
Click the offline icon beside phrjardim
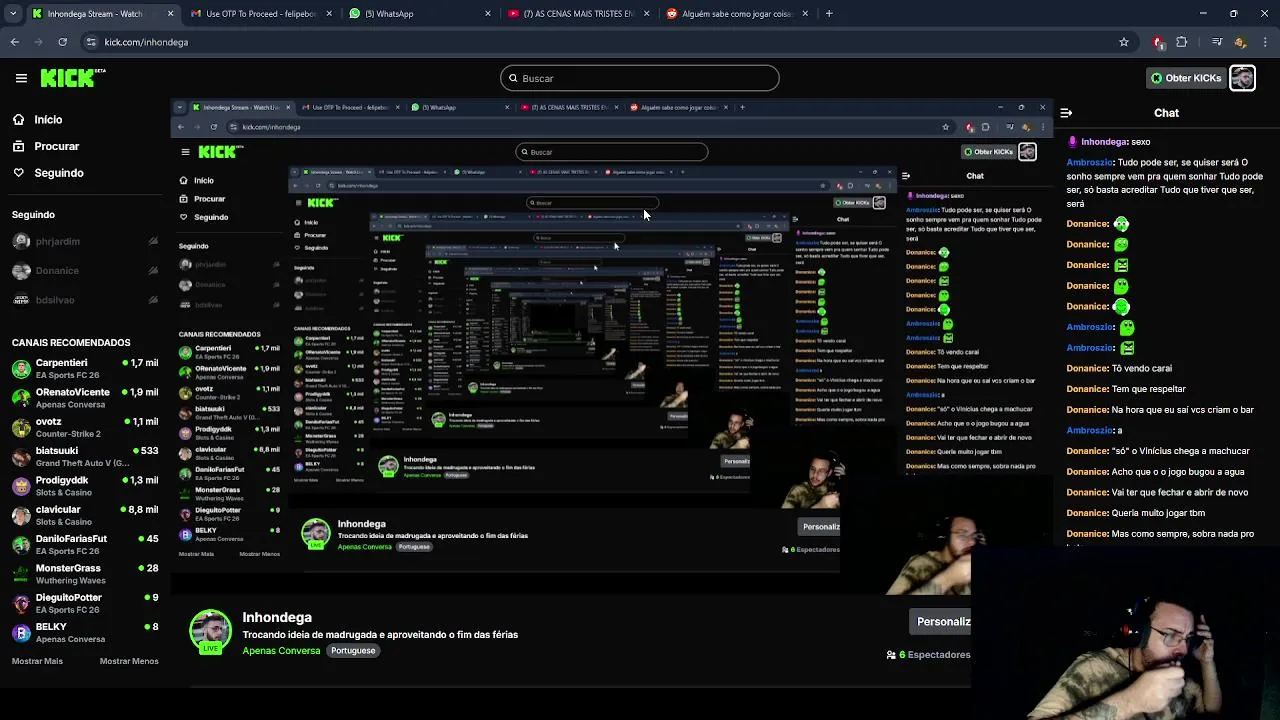(153, 241)
